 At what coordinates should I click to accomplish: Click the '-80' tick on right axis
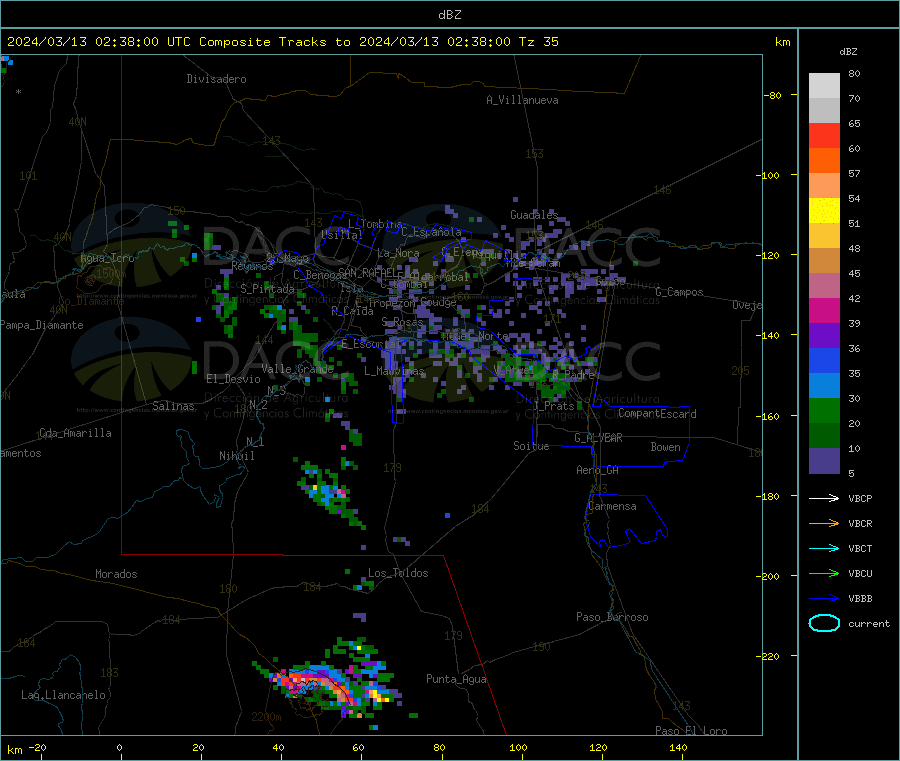click(772, 95)
